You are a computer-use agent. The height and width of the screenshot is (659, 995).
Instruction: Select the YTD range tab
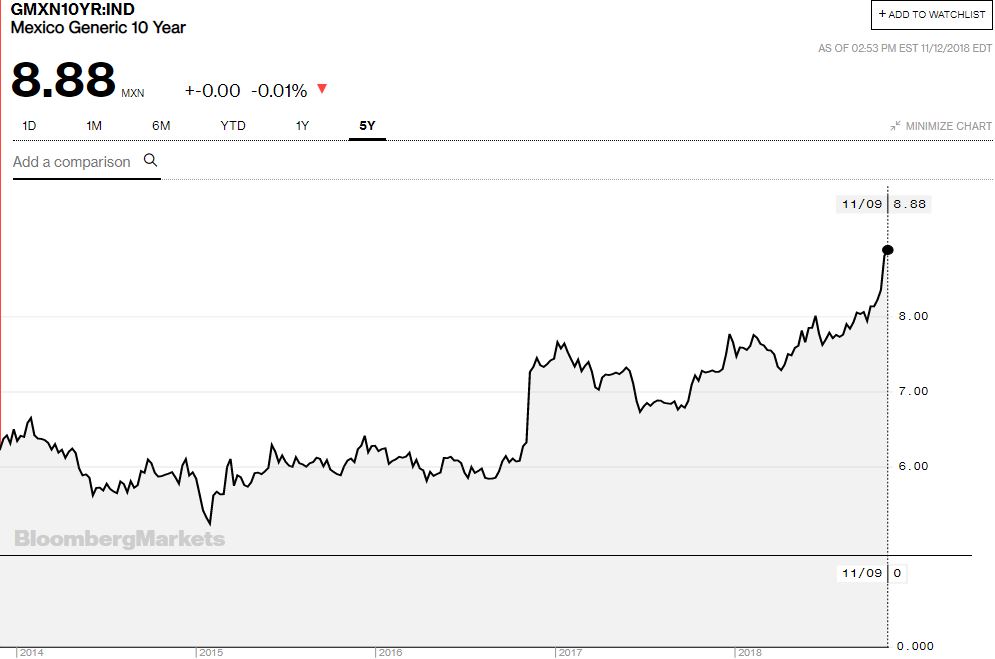pos(233,126)
